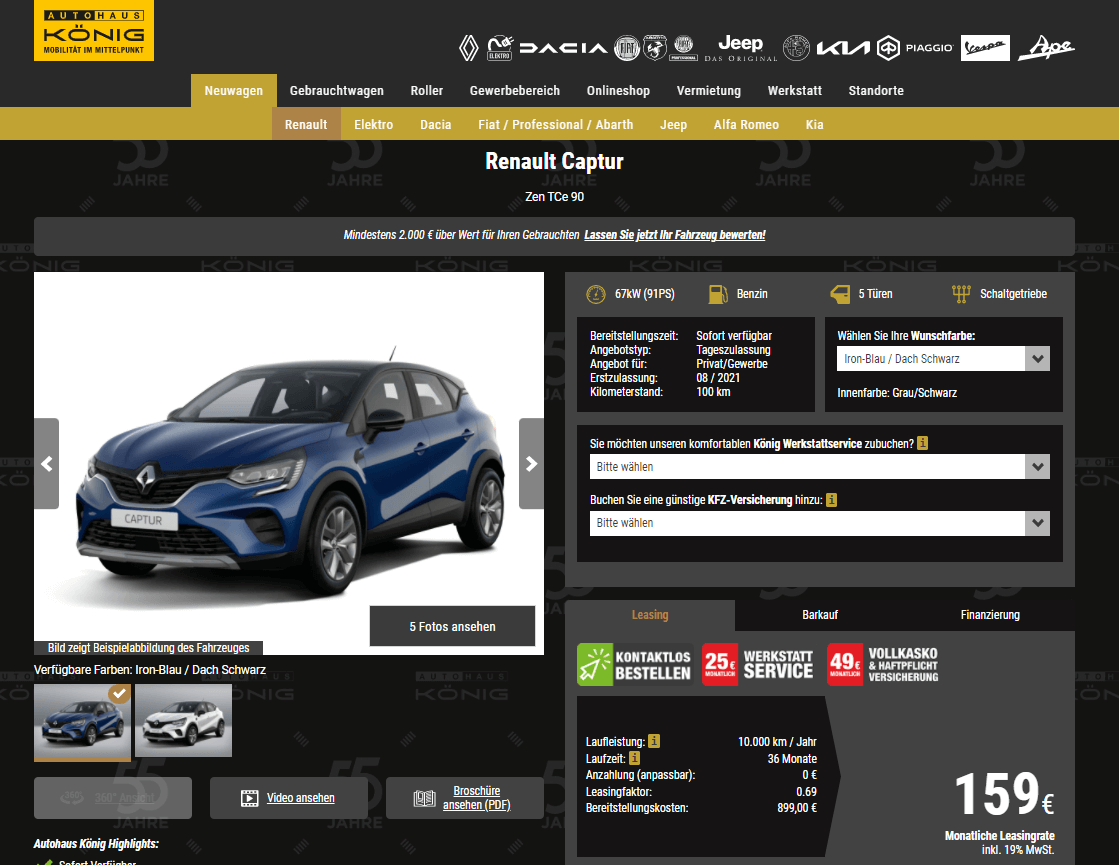Screen dimensions: 1119x865
Task: Show info about KFZ-Versicherung
Action: pos(831,500)
